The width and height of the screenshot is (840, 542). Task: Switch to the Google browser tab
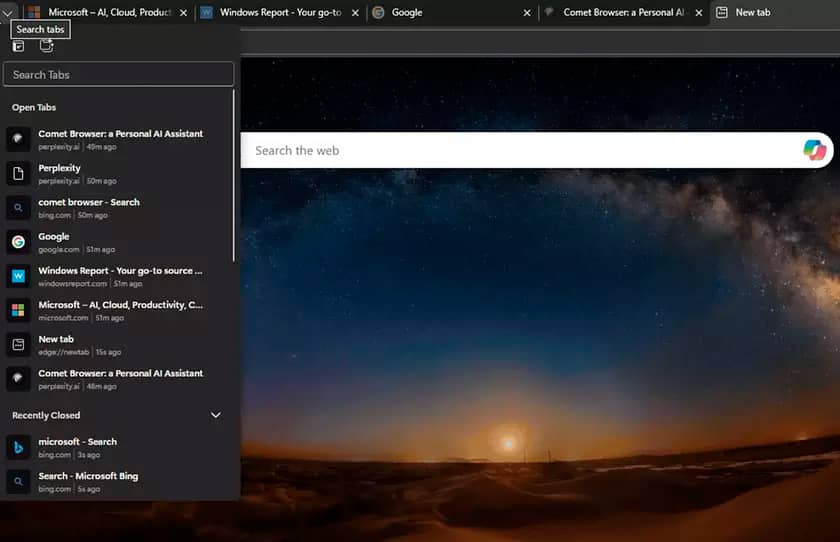pyautogui.click(x=450, y=13)
